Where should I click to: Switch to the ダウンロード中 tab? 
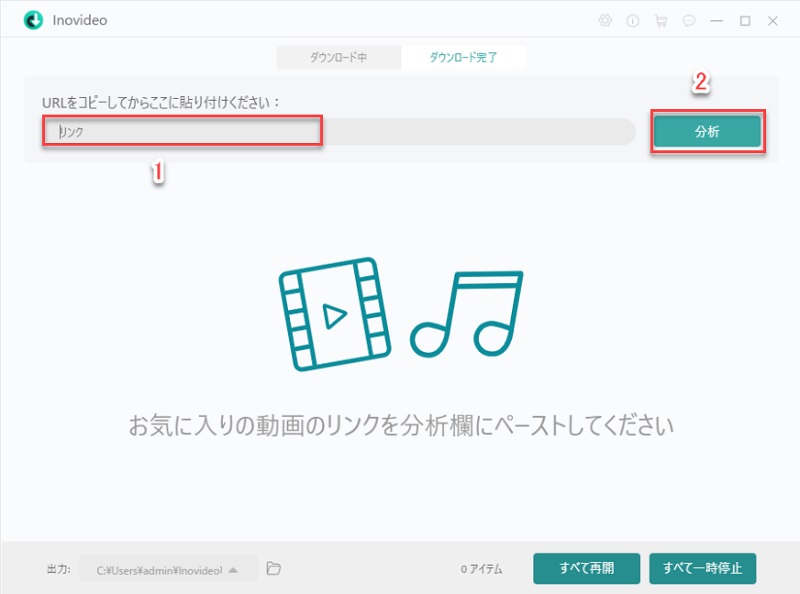339,57
